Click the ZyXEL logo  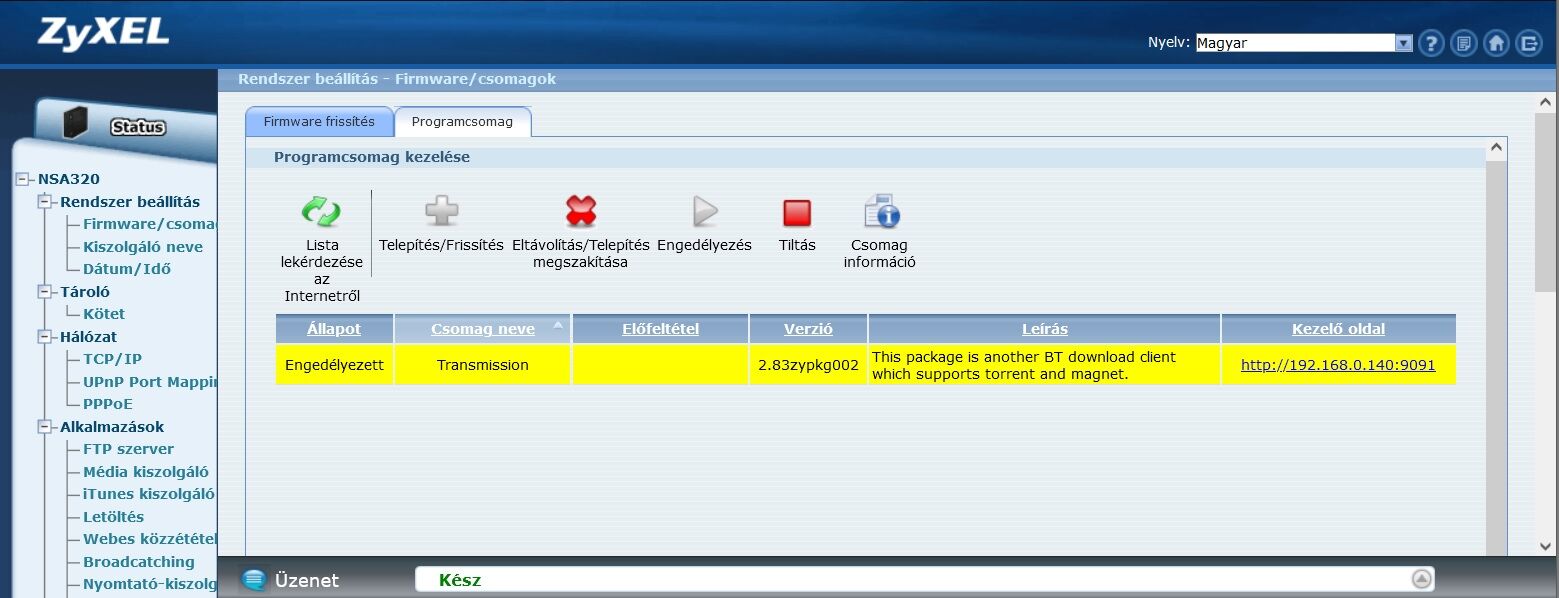tap(103, 33)
